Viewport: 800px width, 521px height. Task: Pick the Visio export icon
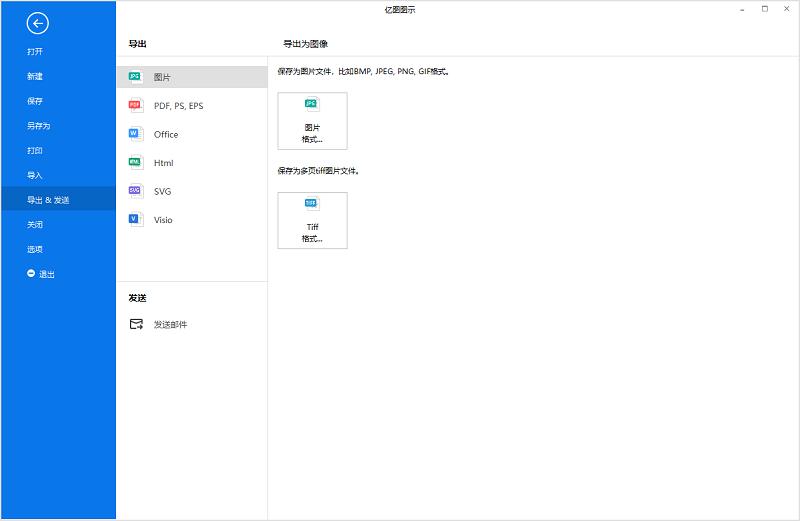click(x=135, y=219)
